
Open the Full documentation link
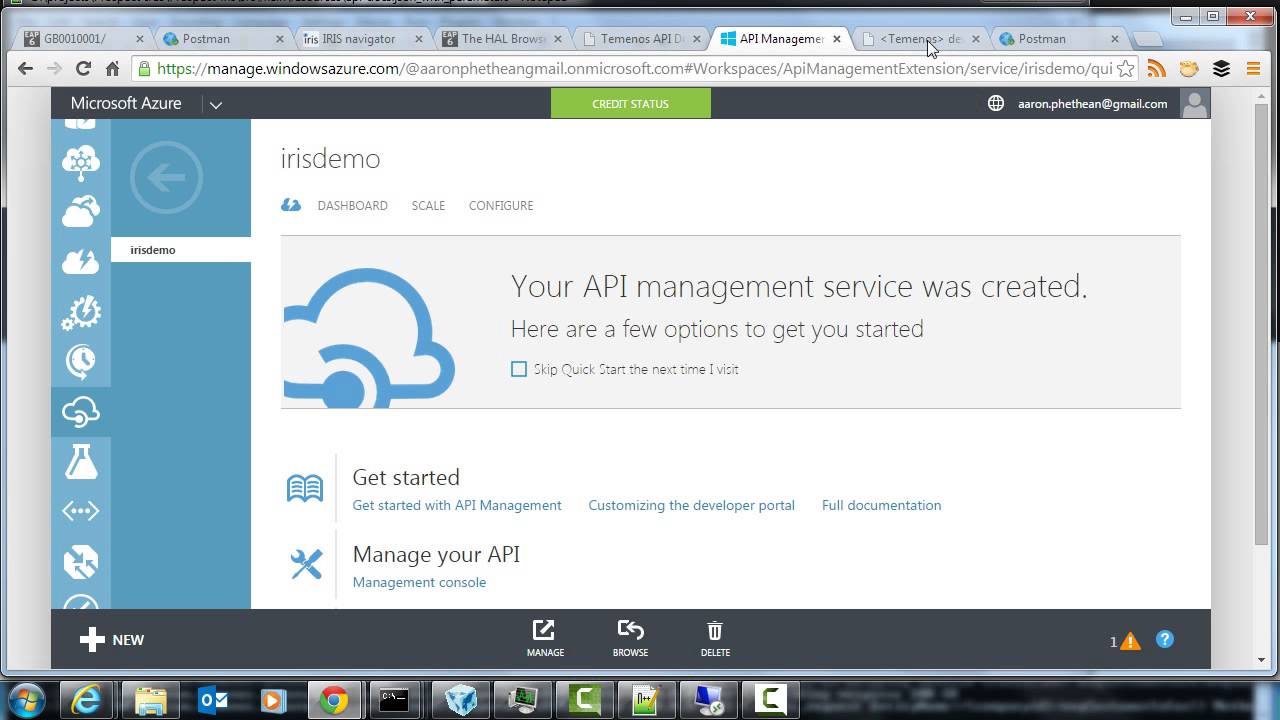(881, 506)
